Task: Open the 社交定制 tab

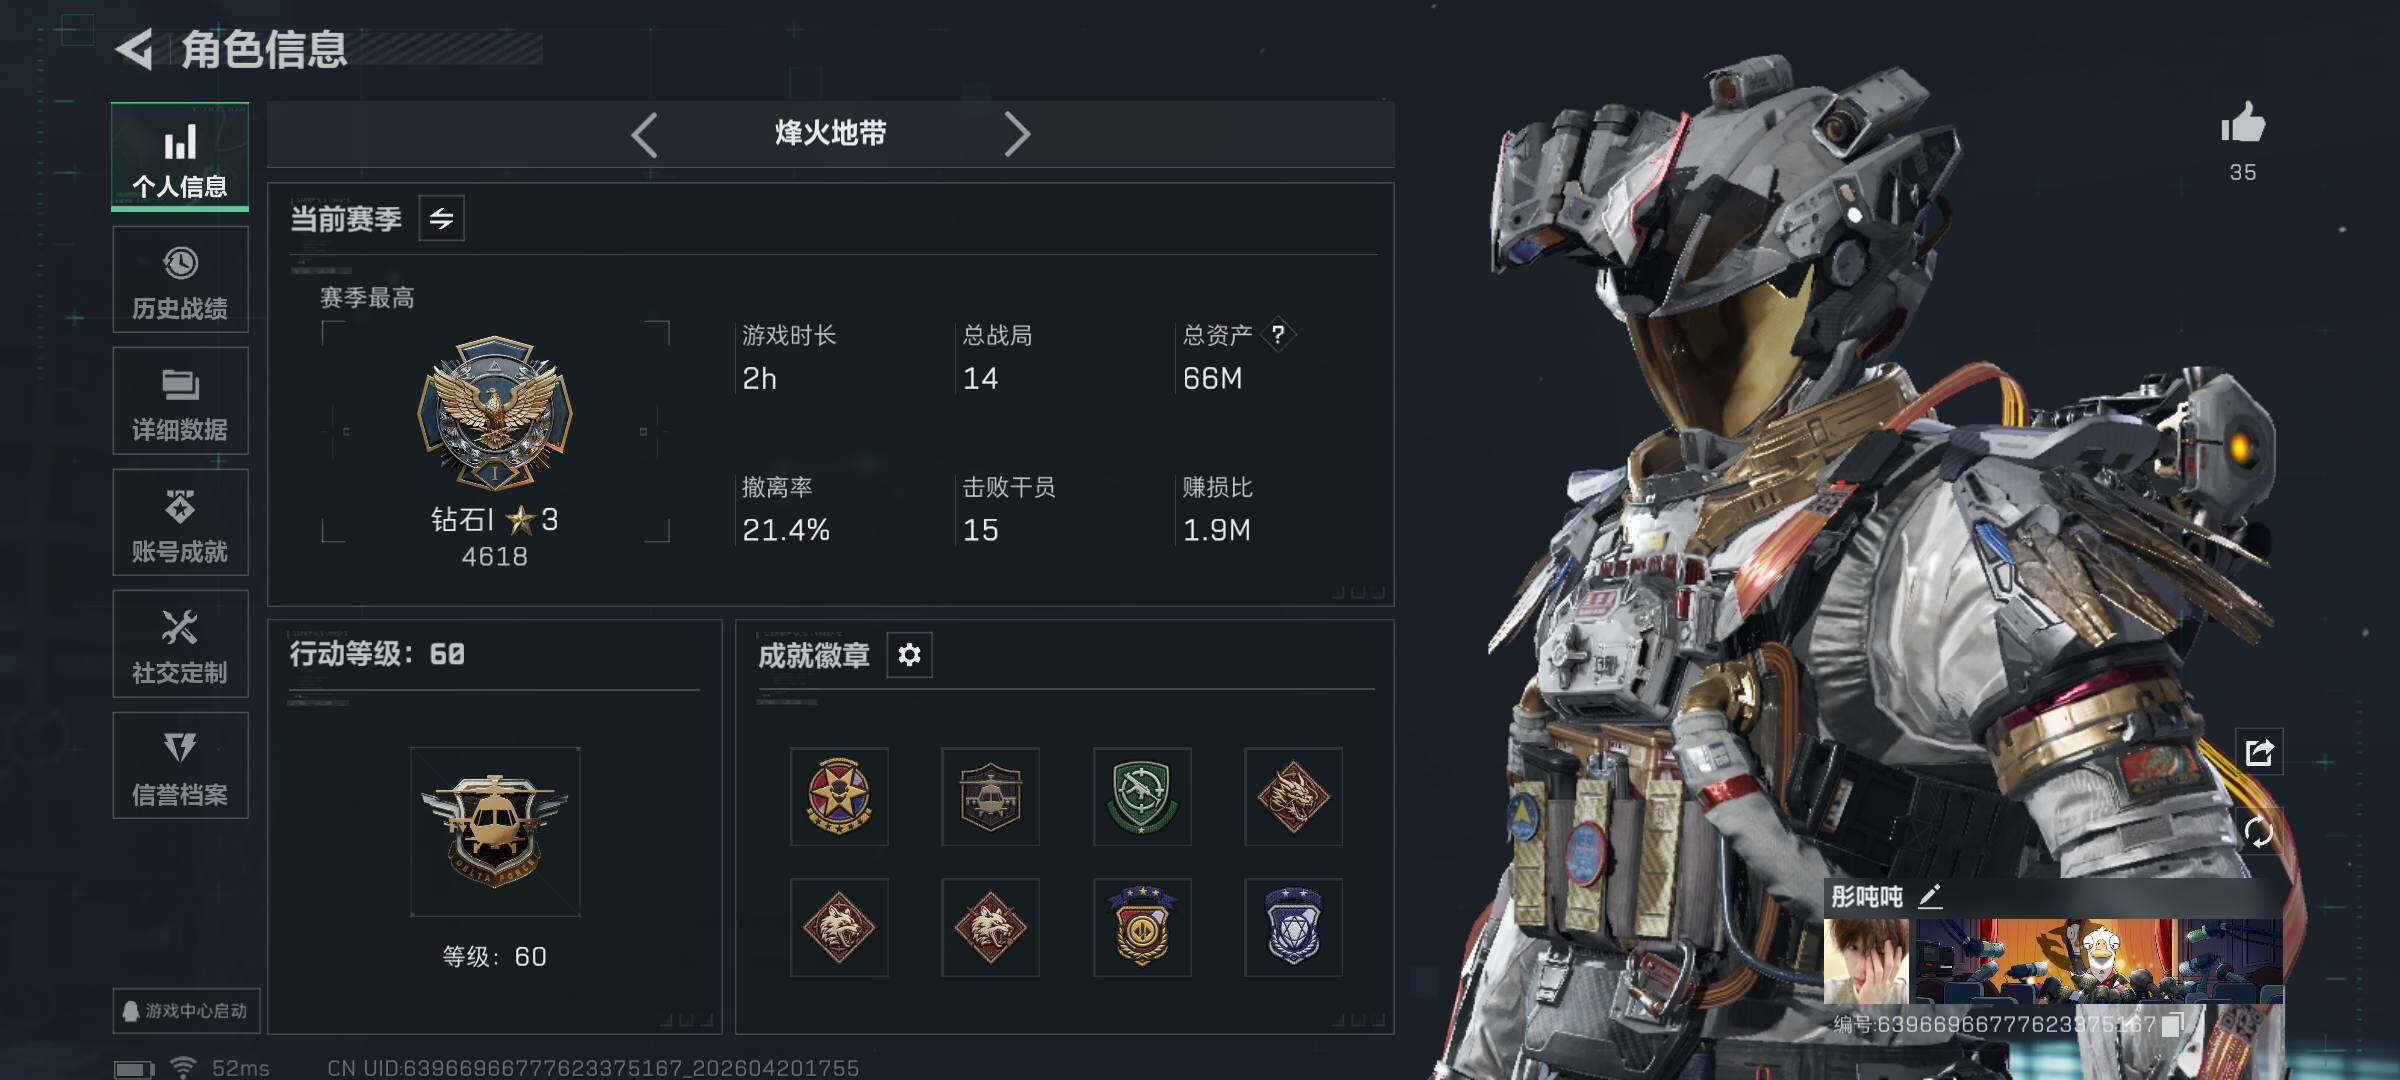Action: click(180, 644)
